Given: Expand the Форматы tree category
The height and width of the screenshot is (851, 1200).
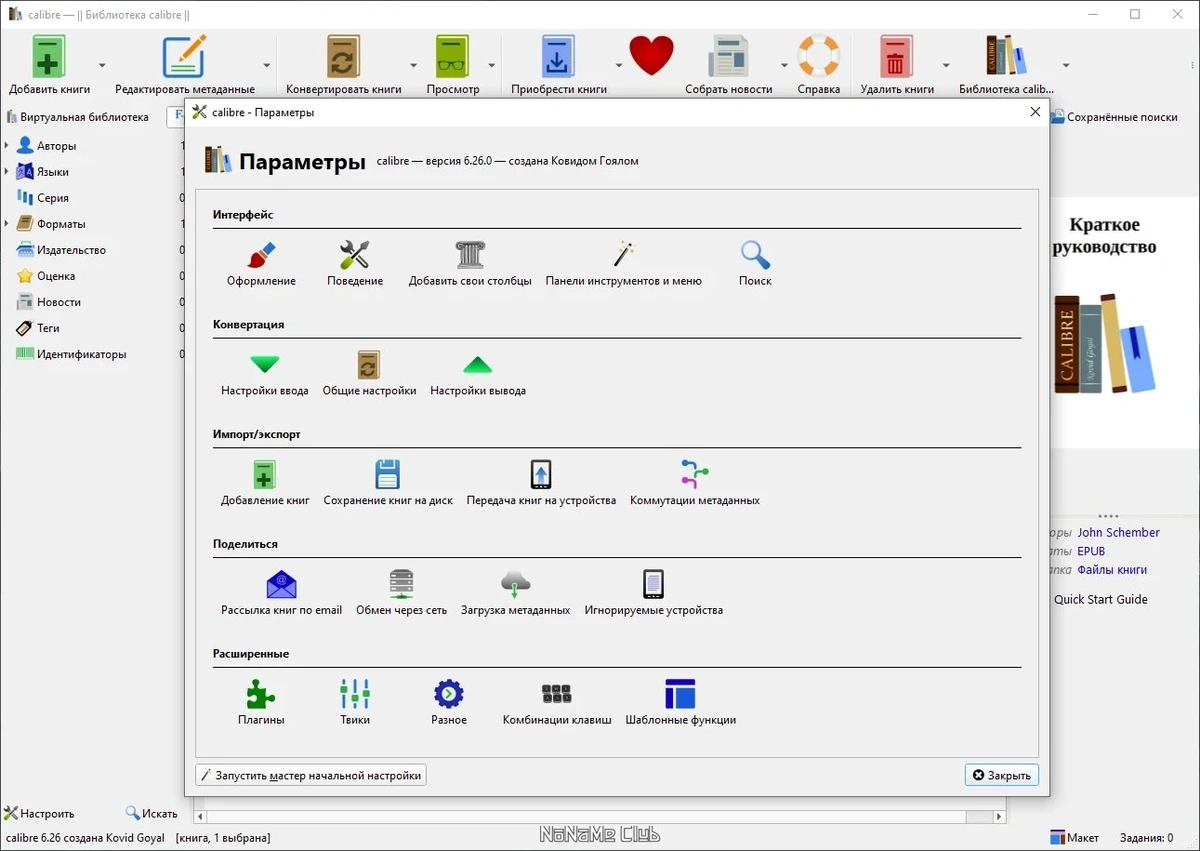Looking at the screenshot, I should [x=7, y=224].
